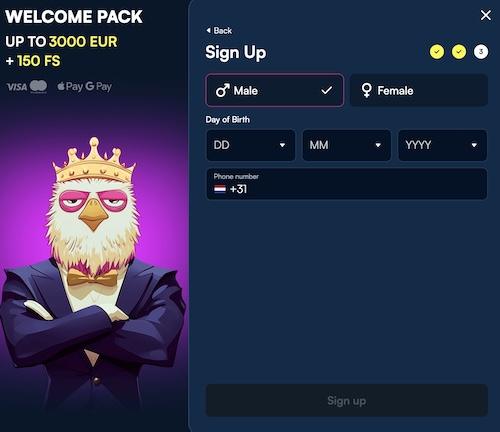Click the Sign up button
The width and height of the screenshot is (500, 432).
347,400
